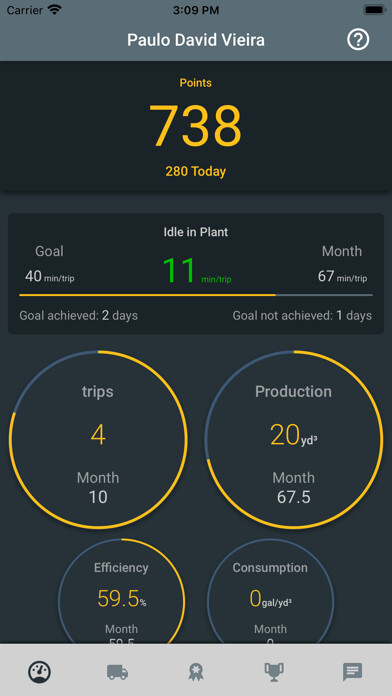The width and height of the screenshot is (392, 696).
Task: Tap the Wi-Fi status icon
Action: point(55,10)
